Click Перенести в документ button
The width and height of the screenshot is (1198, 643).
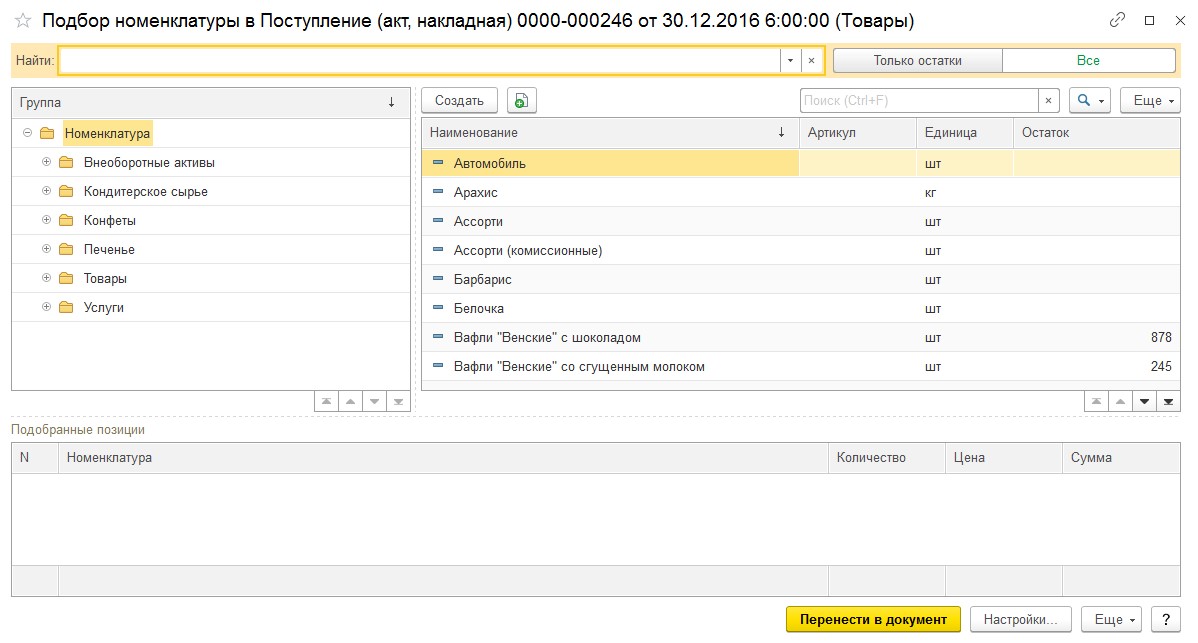(874, 618)
